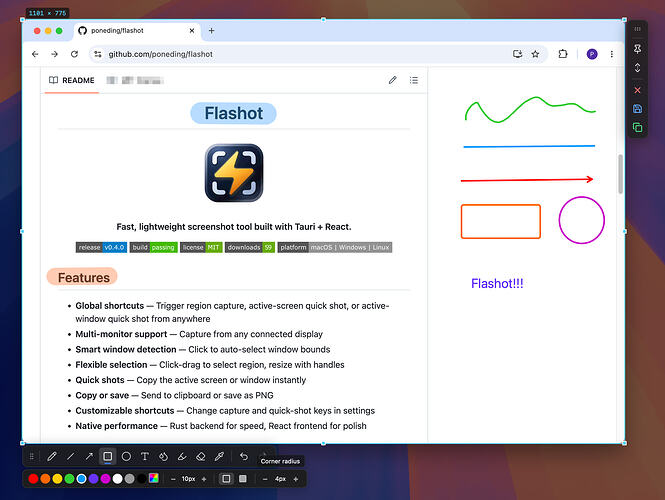Select the Rectangle shape tool
This screenshot has width=665, height=500.
(108, 456)
